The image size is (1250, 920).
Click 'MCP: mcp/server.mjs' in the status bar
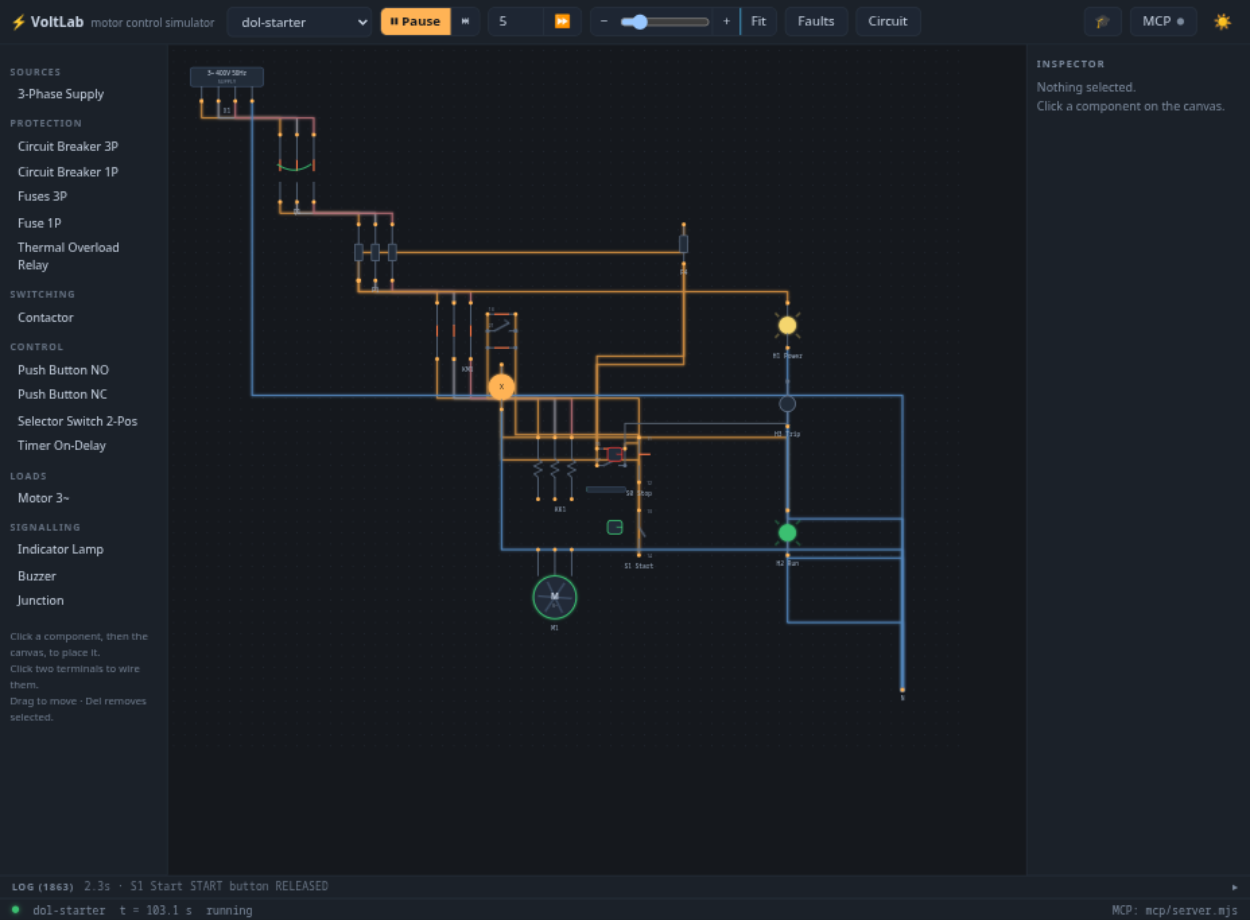[1175, 910]
